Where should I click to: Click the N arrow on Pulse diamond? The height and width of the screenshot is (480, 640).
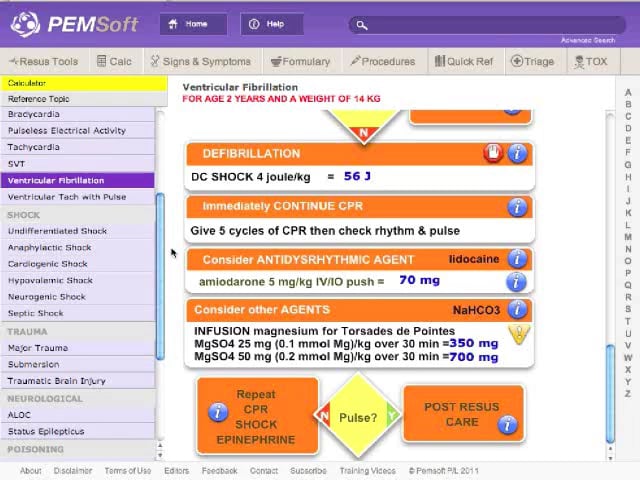[324, 416]
